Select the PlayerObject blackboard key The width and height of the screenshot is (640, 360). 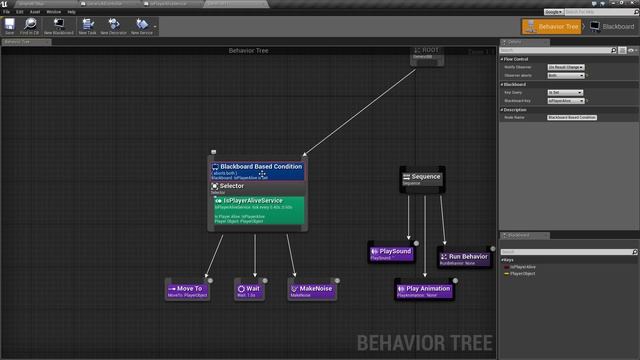523,274
